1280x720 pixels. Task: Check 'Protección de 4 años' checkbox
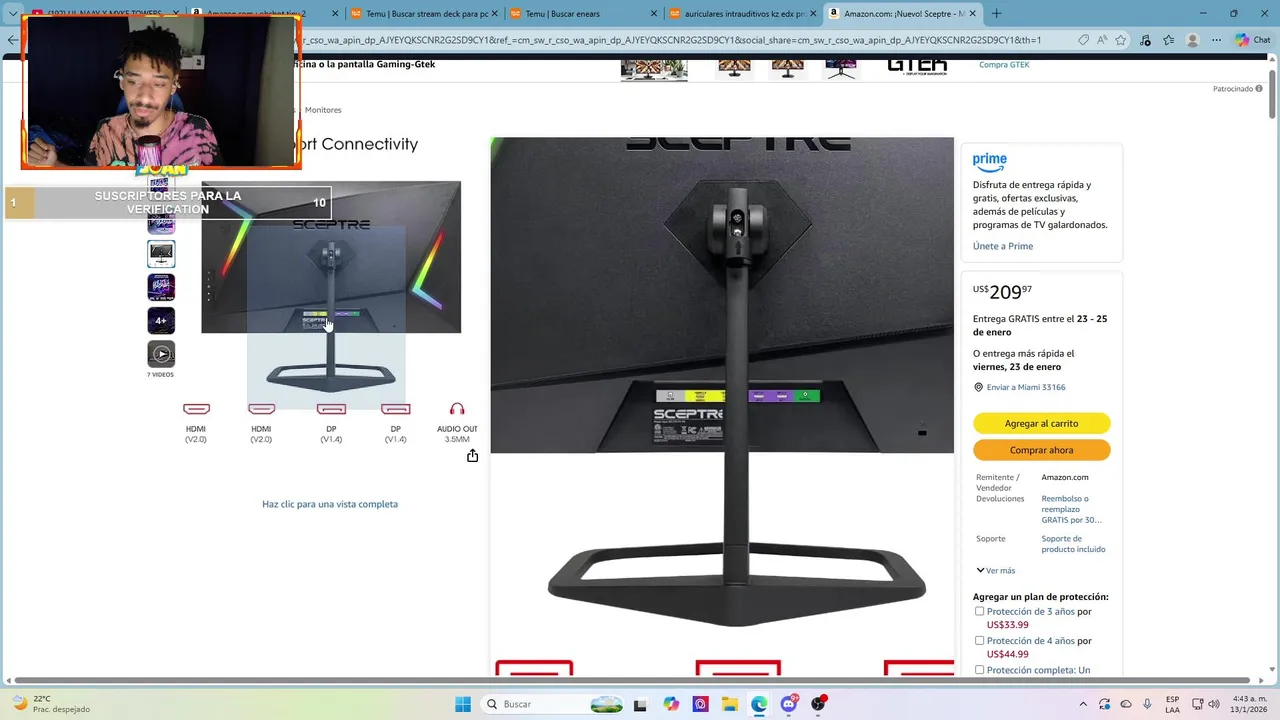(980, 641)
